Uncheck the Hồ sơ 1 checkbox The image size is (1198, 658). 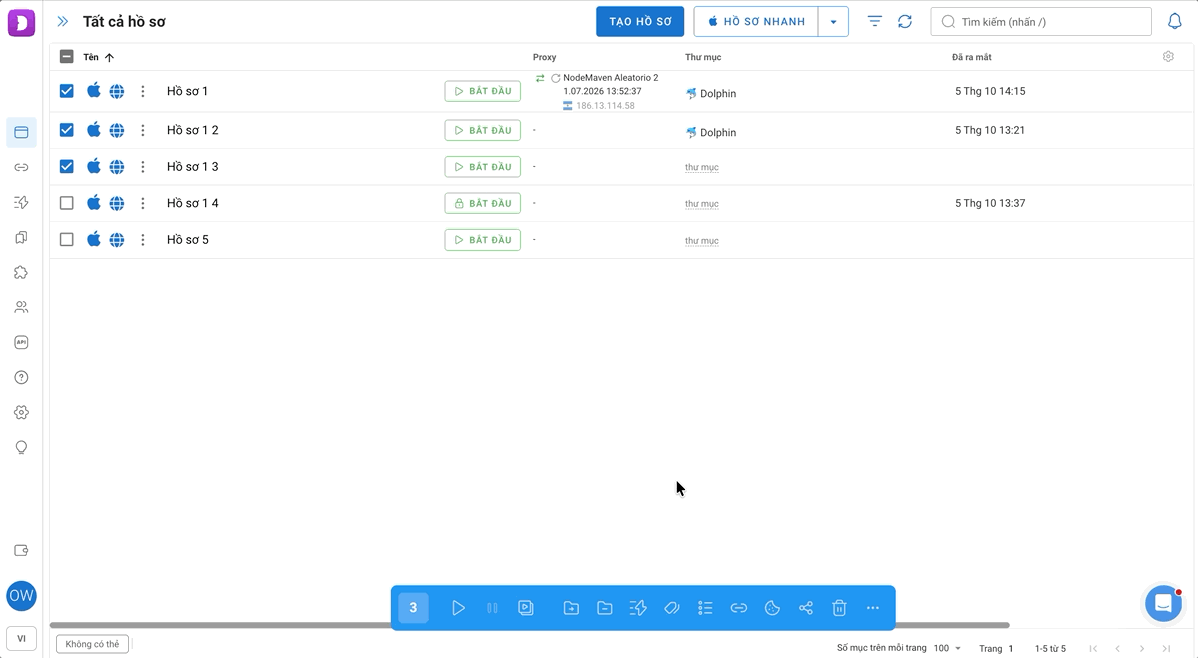(x=66, y=91)
